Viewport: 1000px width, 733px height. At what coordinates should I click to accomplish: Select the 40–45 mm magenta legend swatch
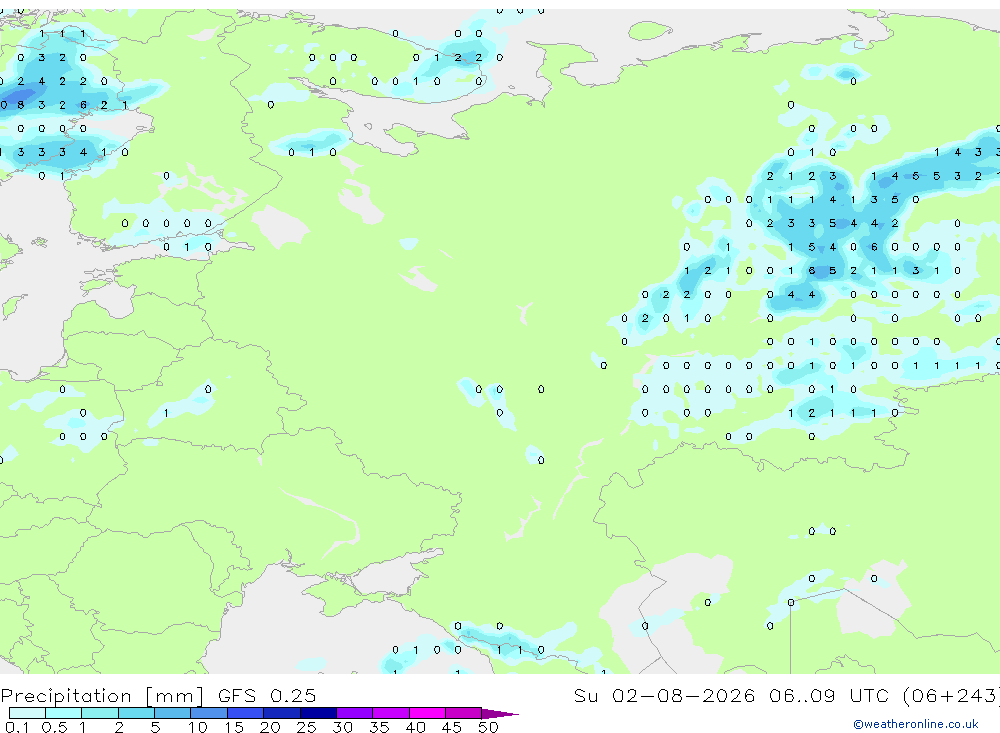[427, 713]
